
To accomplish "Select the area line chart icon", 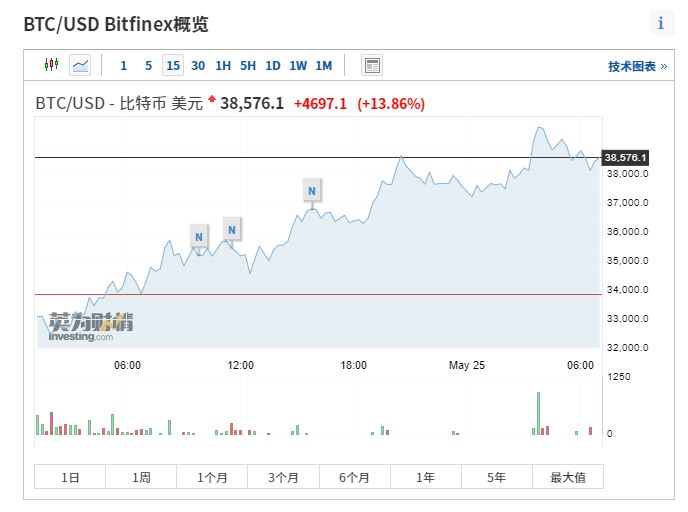I will point(80,65).
